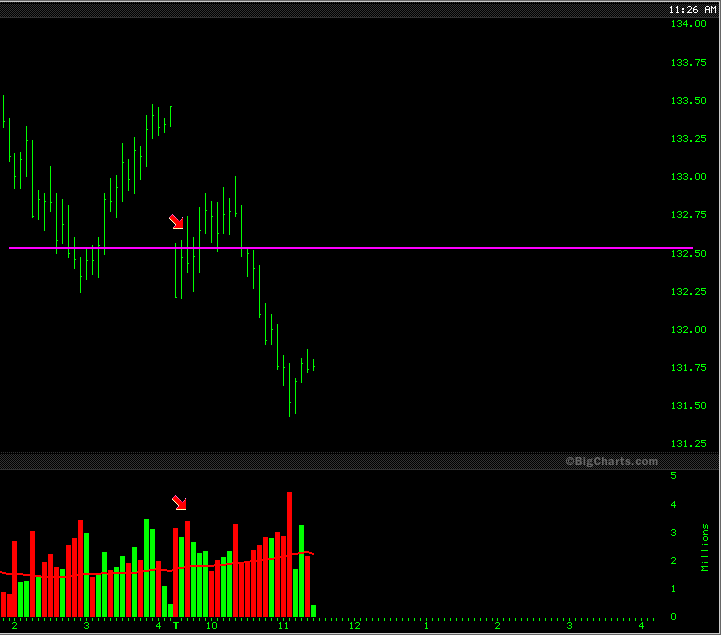The image size is (721, 635).
Task: Select the 5 on the volume axis
Action: (x=673, y=476)
